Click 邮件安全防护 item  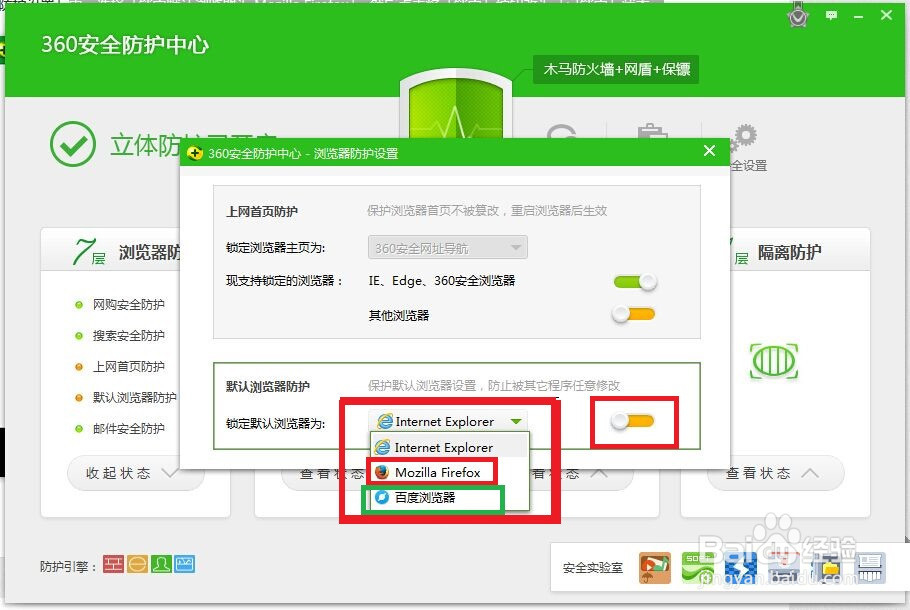tap(128, 429)
